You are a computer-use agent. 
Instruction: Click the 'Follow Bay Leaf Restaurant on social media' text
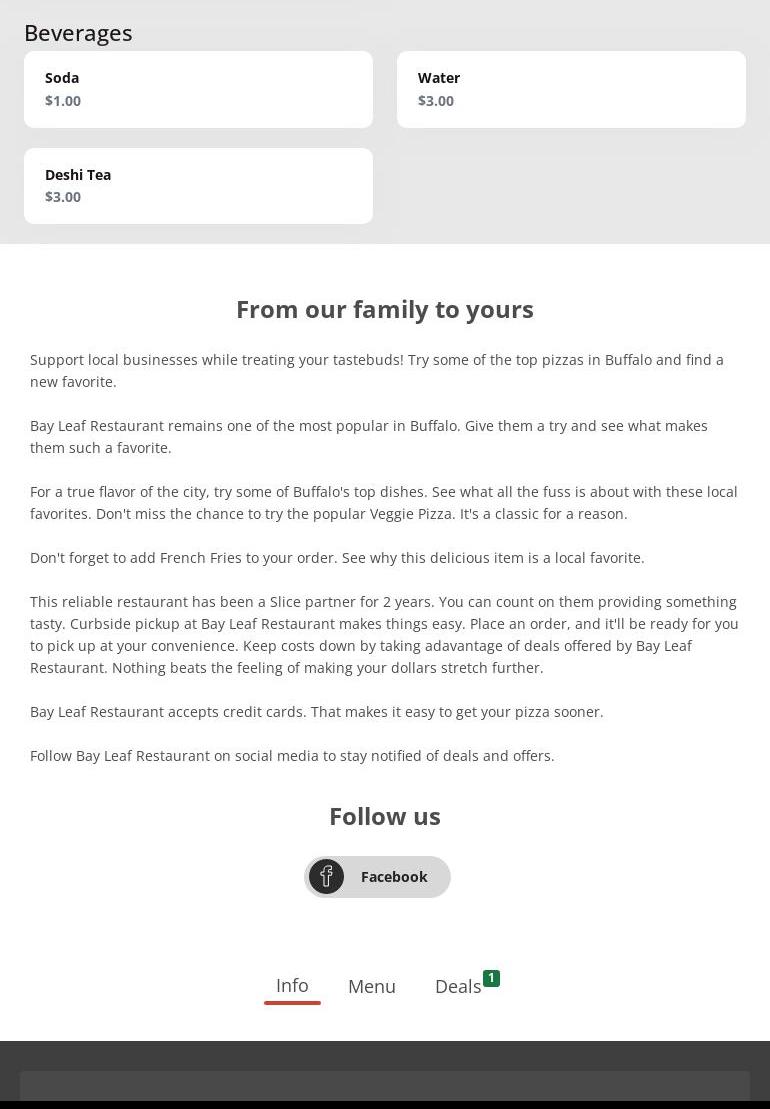292,756
